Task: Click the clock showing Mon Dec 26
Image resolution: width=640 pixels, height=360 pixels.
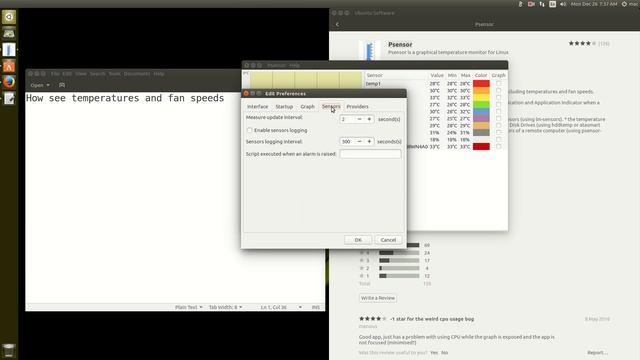Action: point(594,4)
